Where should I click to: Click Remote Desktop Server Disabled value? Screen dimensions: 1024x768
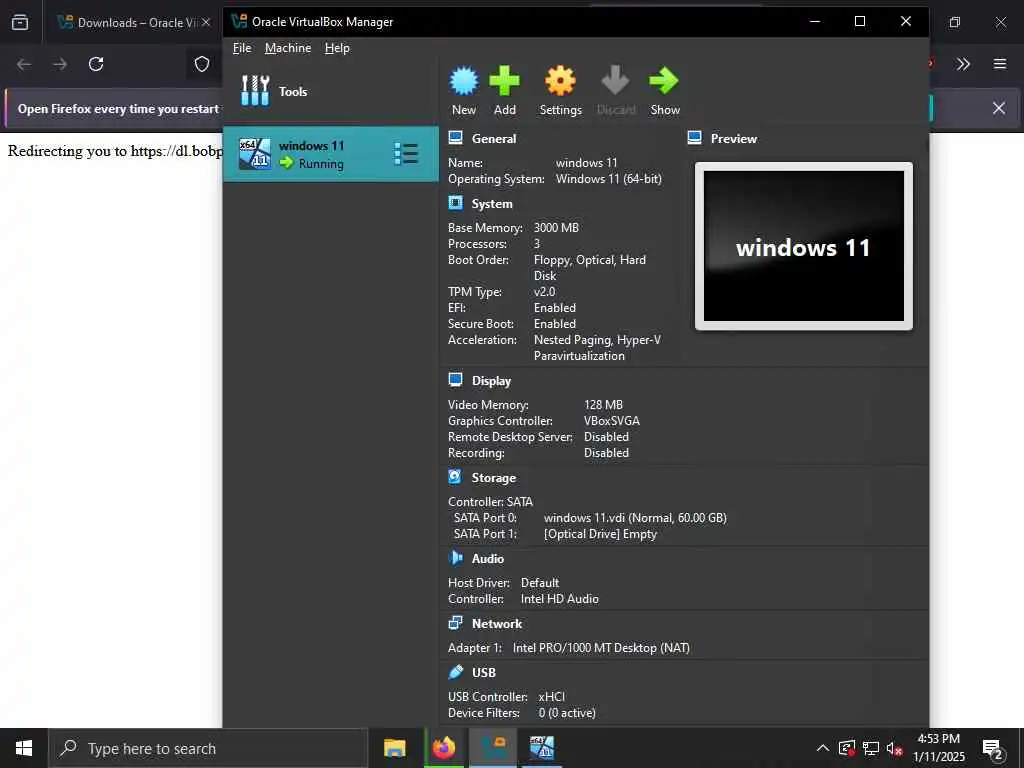tap(606, 437)
